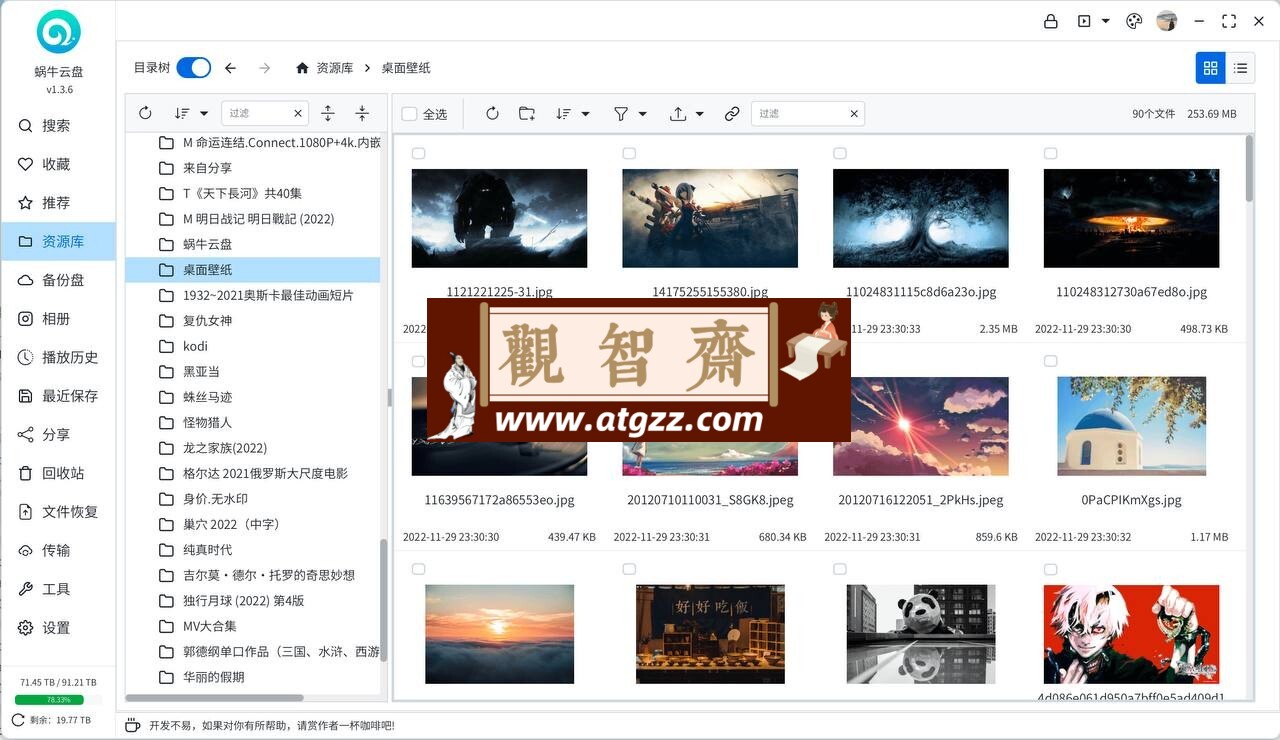1280x740 pixels.
Task: Open 回收站 in the sidebar
Action: (x=58, y=473)
